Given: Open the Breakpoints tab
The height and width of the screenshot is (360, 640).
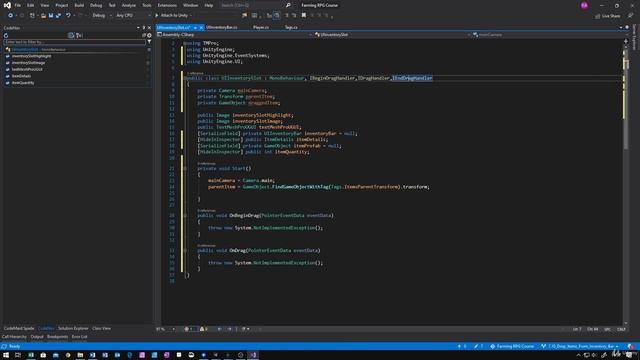Looking at the screenshot, I should (x=58, y=337).
